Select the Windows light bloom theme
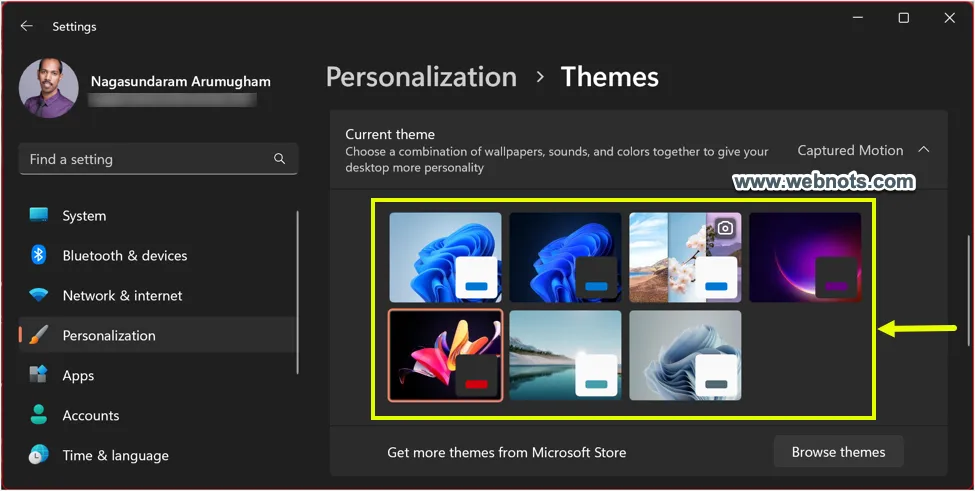The image size is (975, 491). tap(445, 257)
